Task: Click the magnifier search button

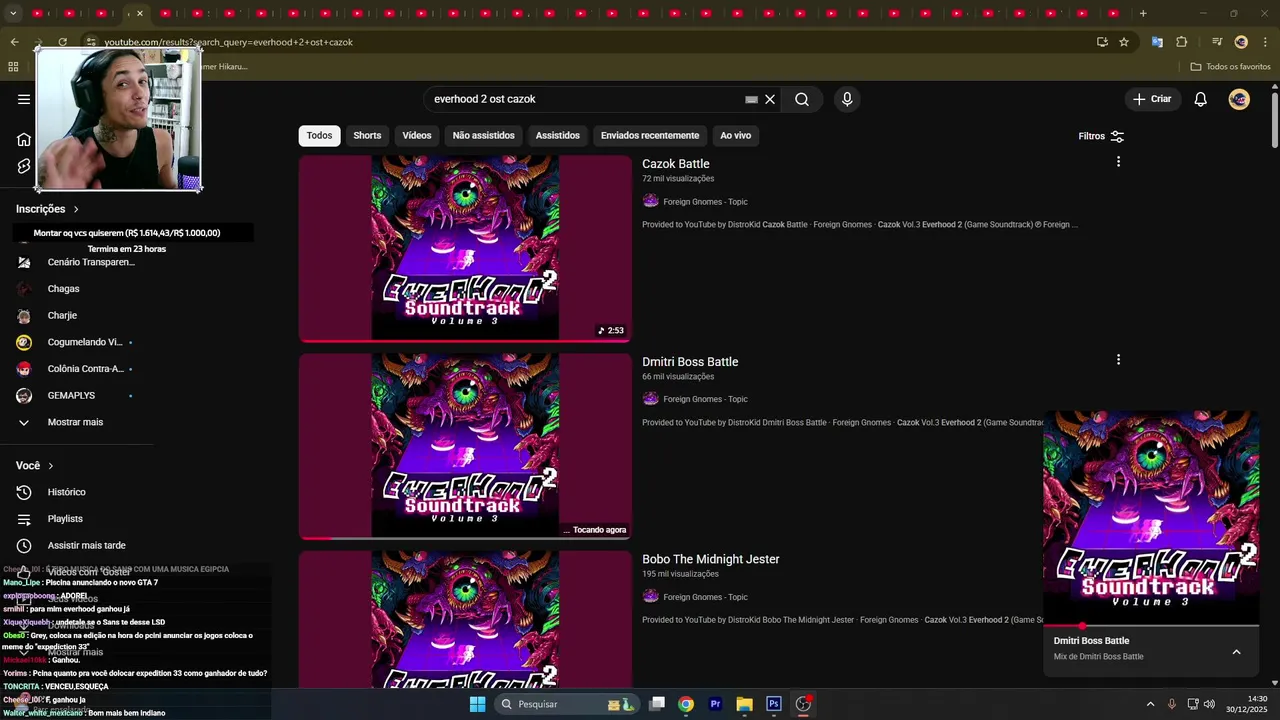Action: 802,99
